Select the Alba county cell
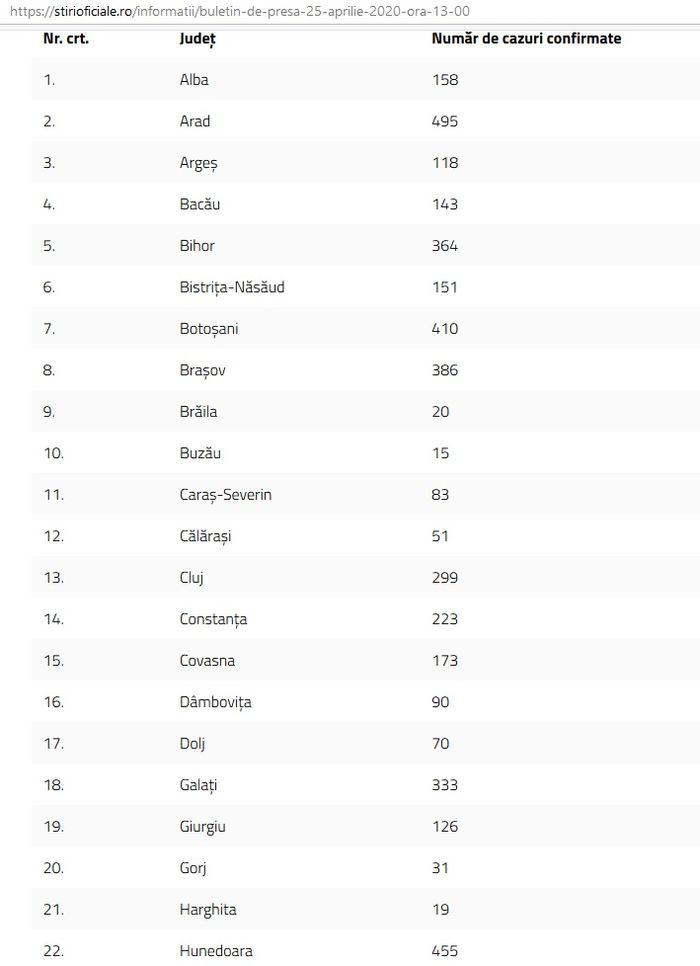 coord(194,80)
